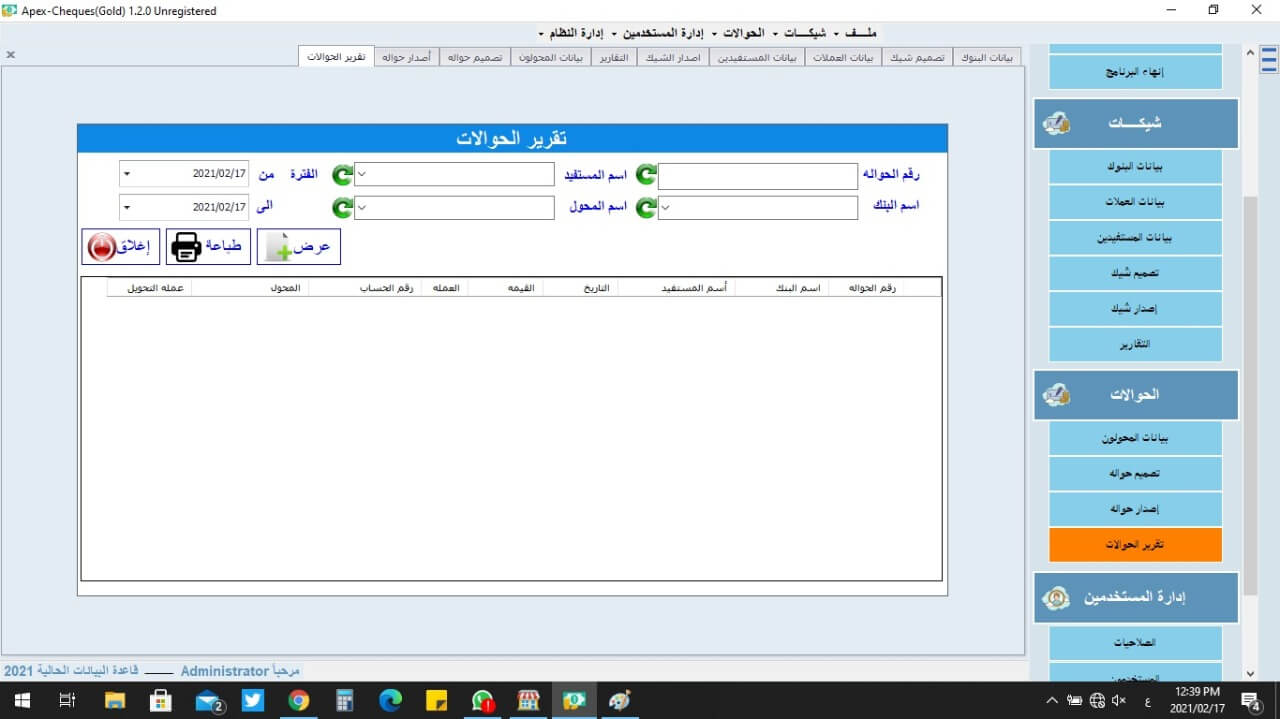The height and width of the screenshot is (719, 1280).
Task: Click the عرض display button
Action: point(299,247)
